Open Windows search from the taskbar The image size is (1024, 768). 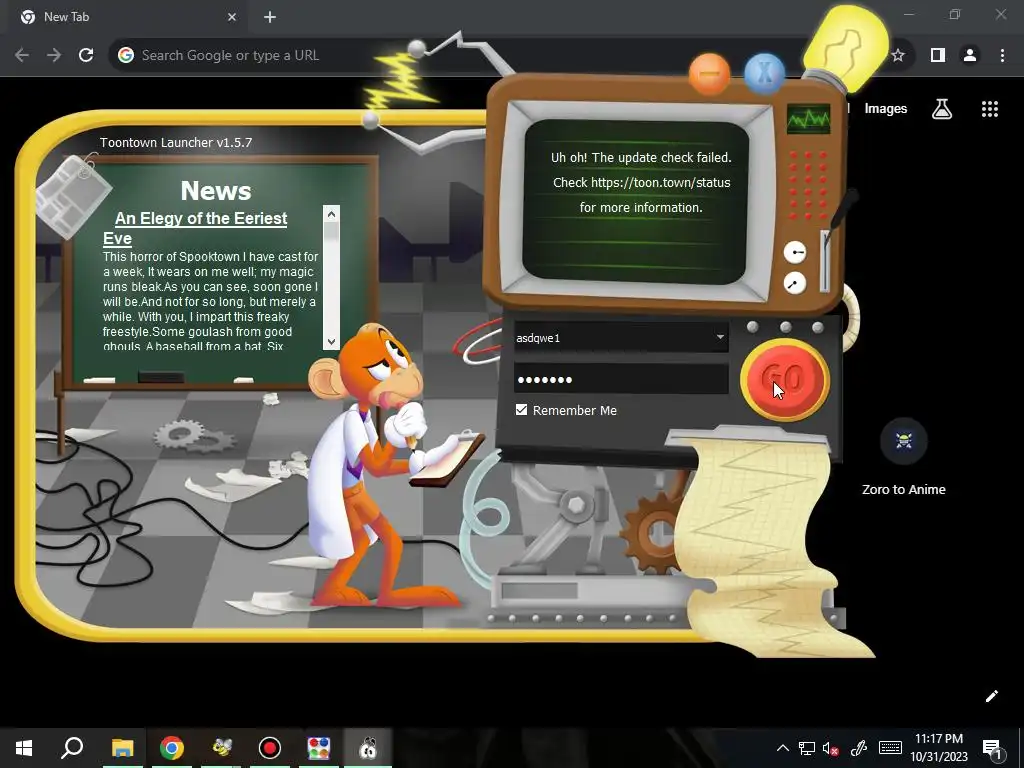click(x=72, y=748)
